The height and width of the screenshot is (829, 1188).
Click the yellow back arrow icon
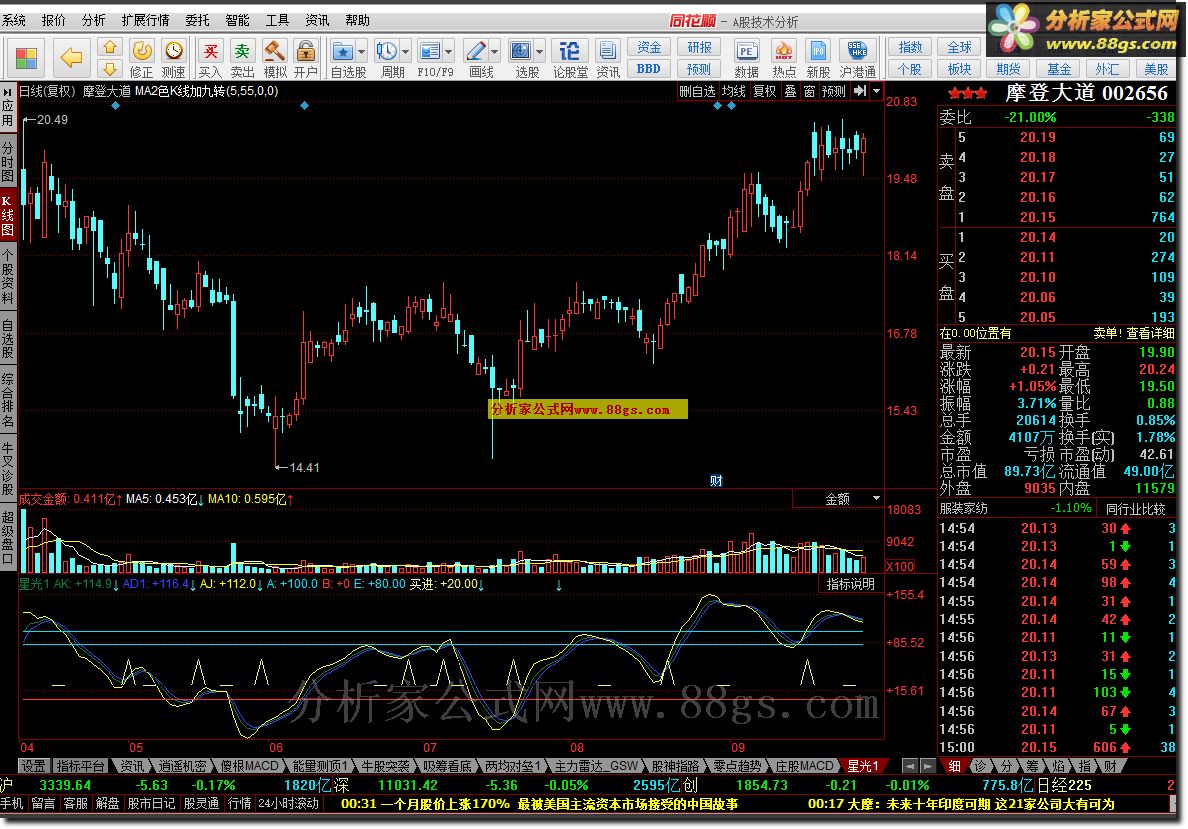[x=71, y=58]
